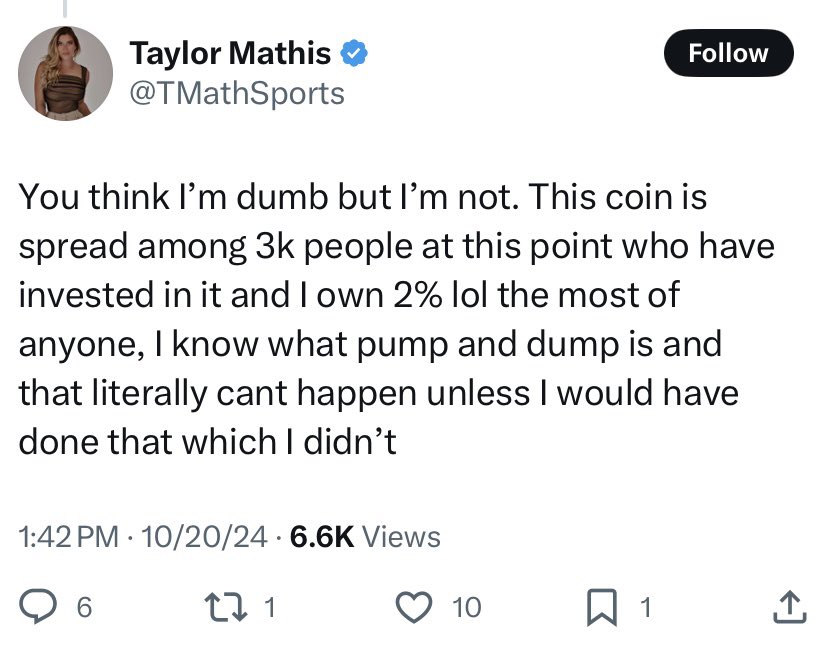
Task: Click the Views label text
Action: (401, 537)
